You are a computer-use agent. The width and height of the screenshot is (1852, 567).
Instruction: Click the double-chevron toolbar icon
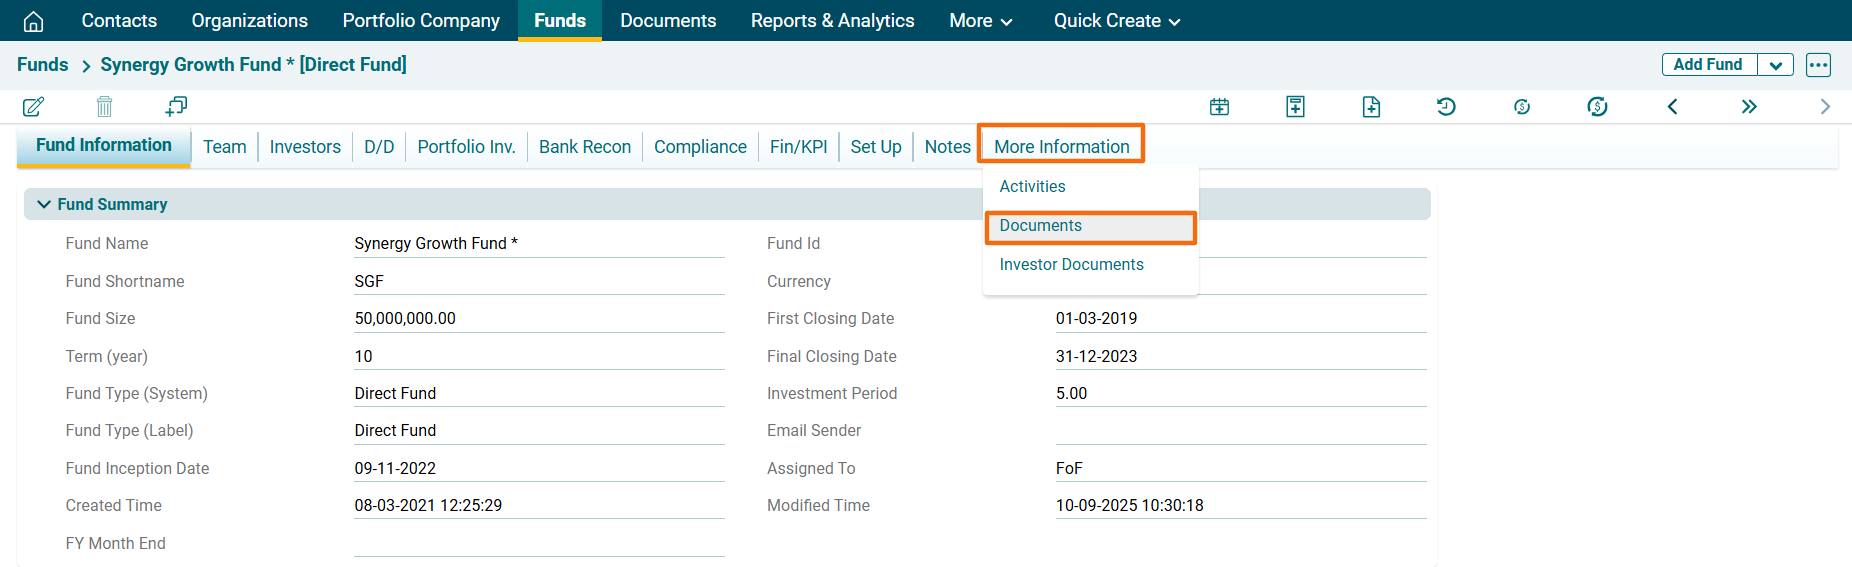[1748, 107]
